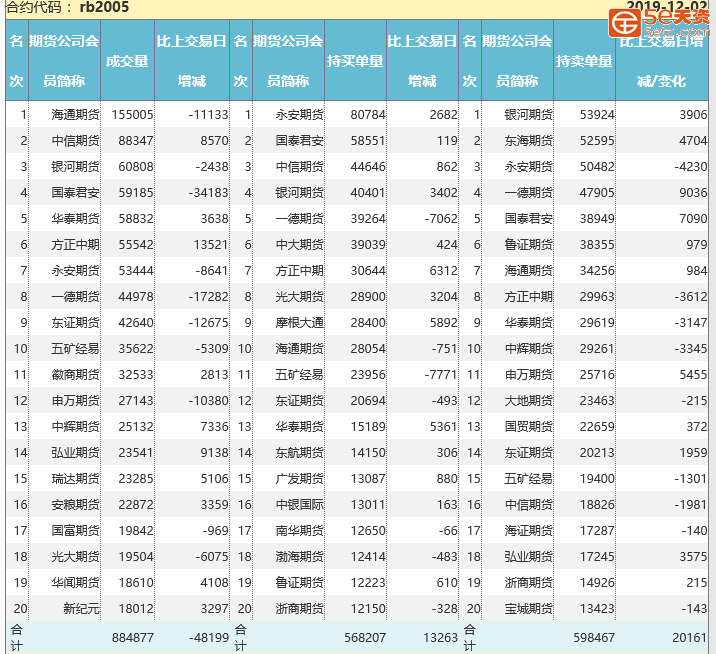Select 银河期货 in short positions row 1

coord(528,115)
